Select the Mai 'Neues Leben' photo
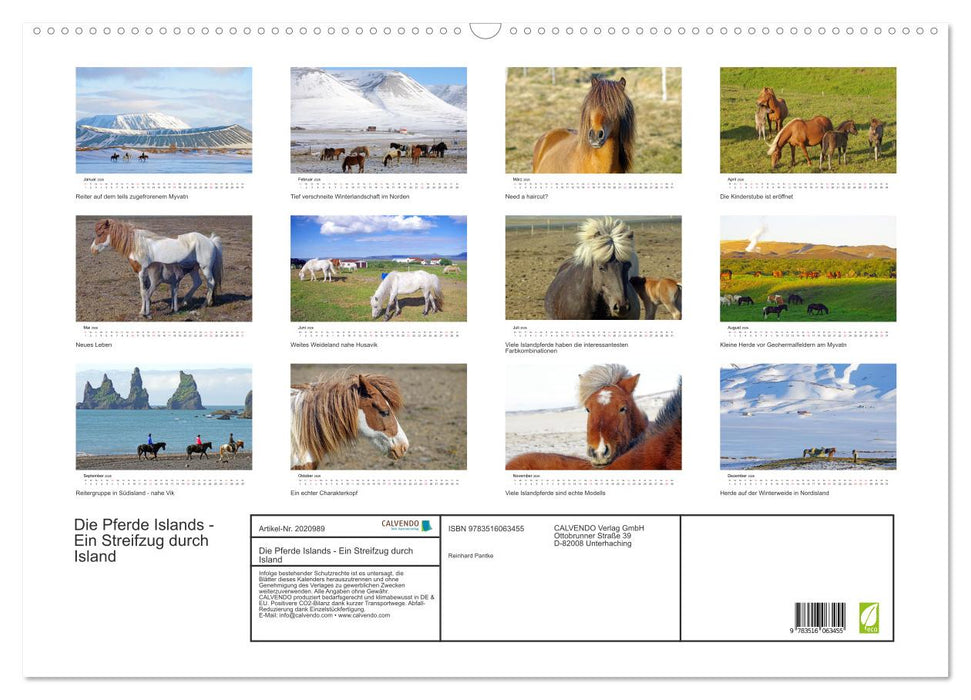The height and width of the screenshot is (700, 971). (x=162, y=267)
